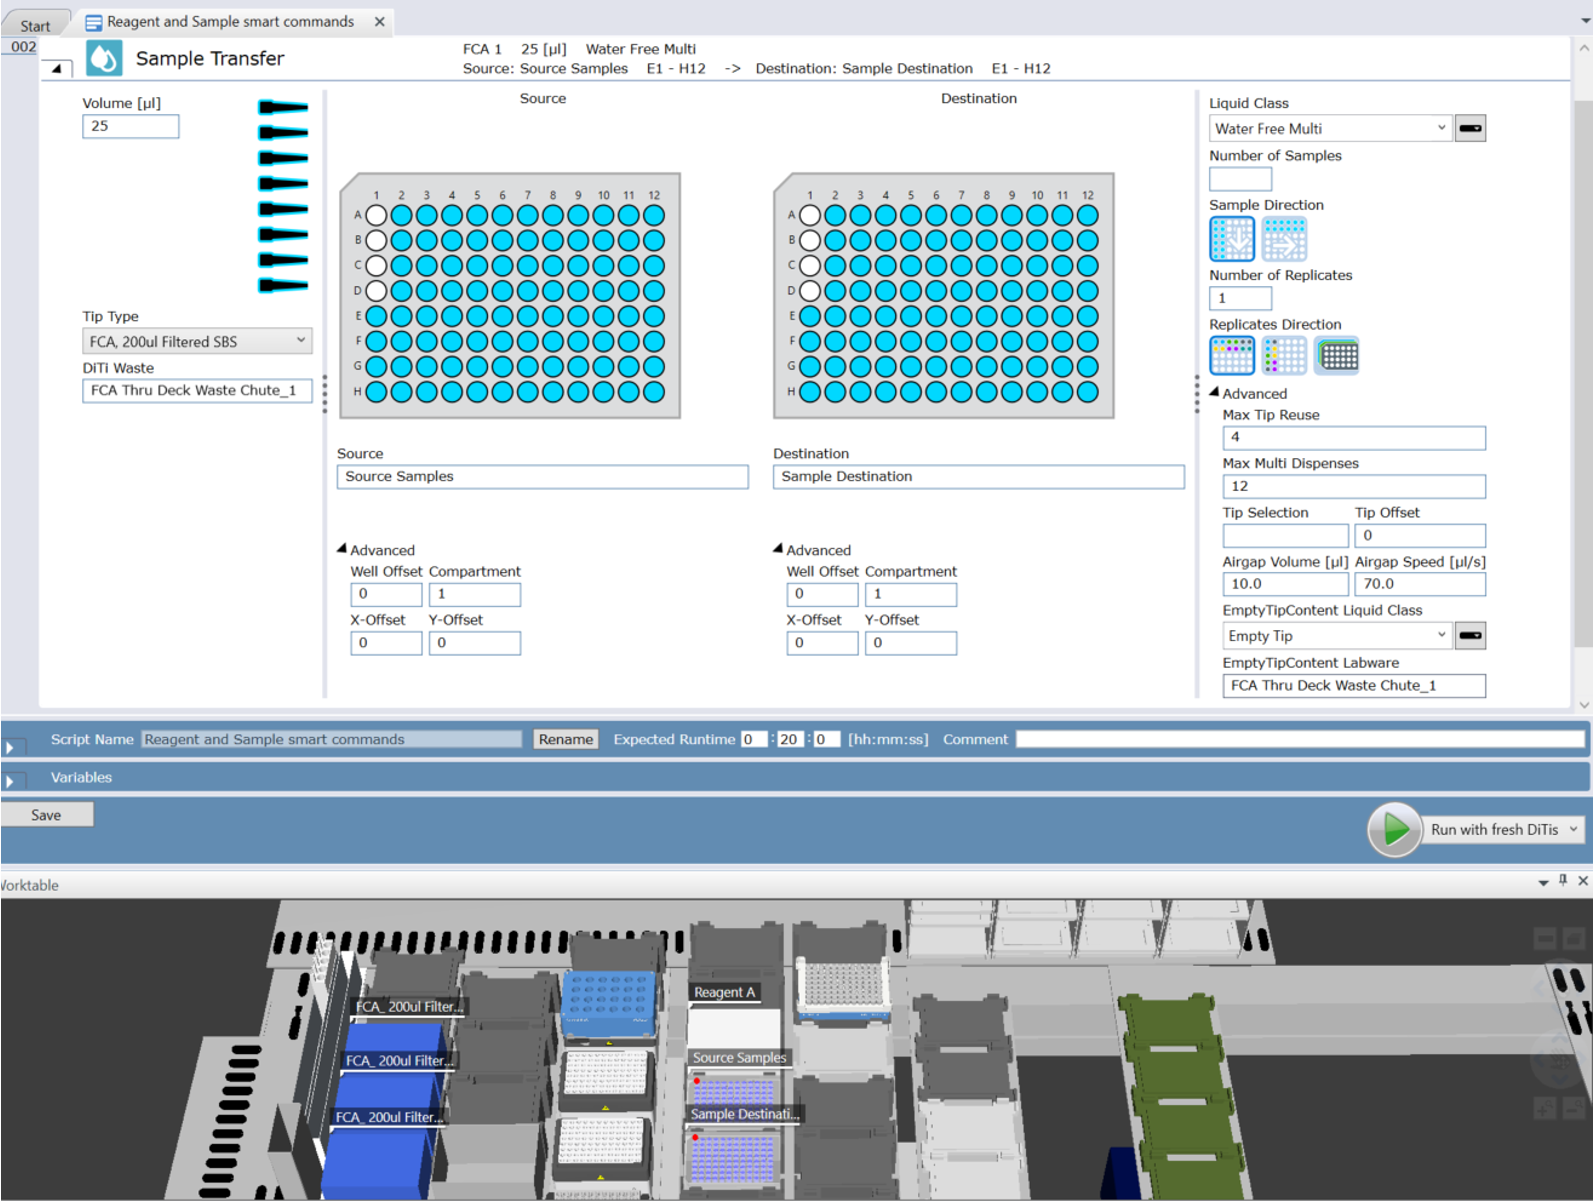Click the Sample Transfer droplet icon
The width and height of the screenshot is (1595, 1201).
coord(104,59)
